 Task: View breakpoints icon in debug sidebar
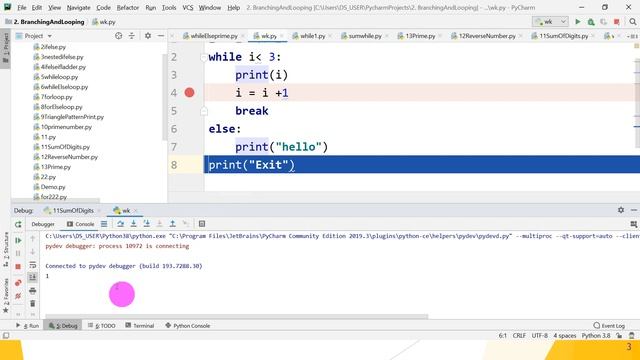coord(18,283)
